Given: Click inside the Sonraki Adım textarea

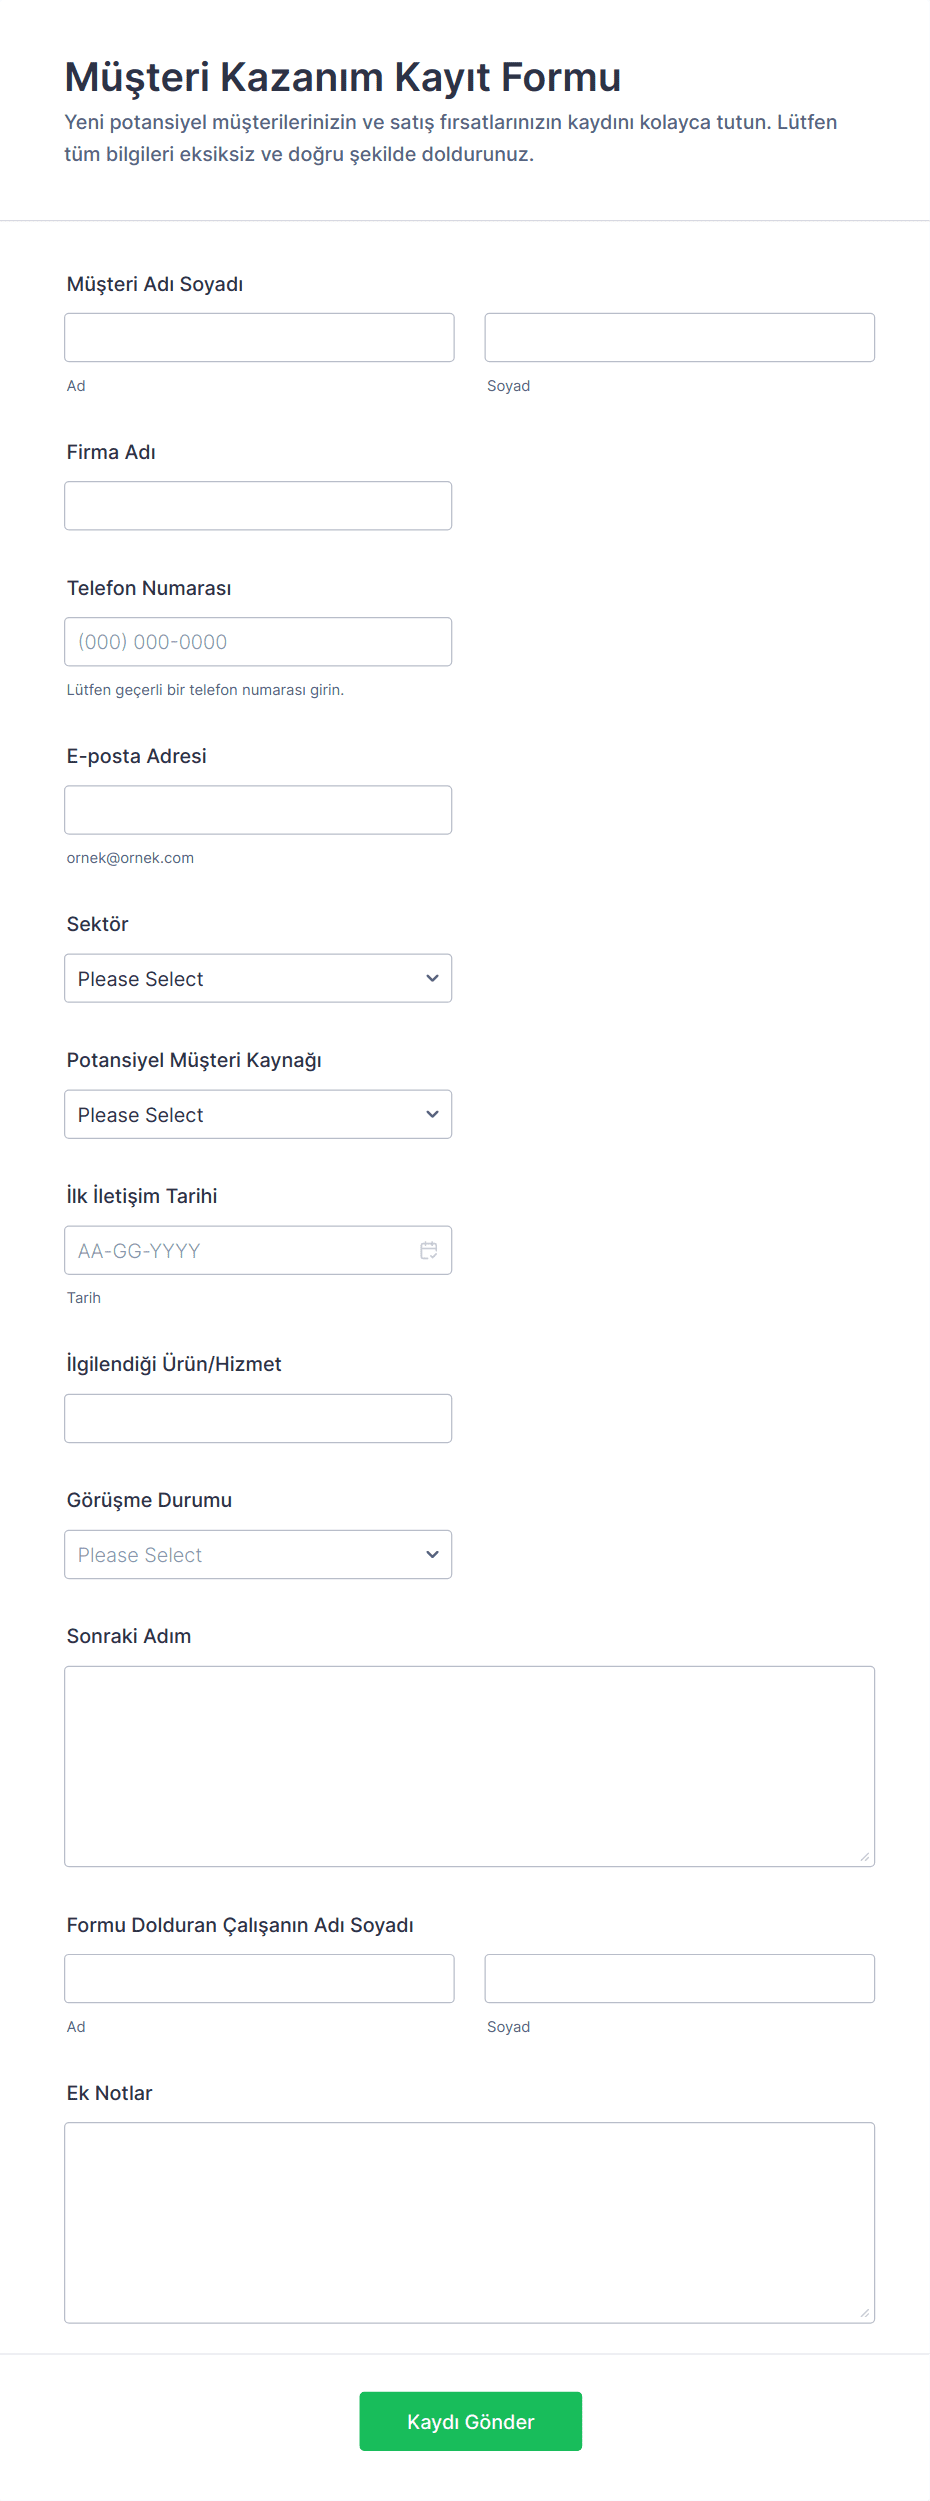Looking at the screenshot, I should tap(469, 1766).
